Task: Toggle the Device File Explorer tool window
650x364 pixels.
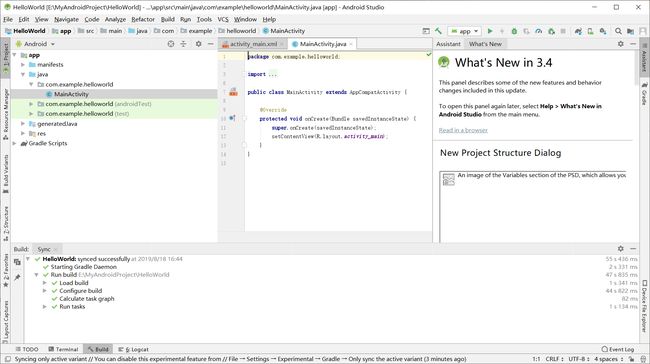Action: (x=645, y=306)
